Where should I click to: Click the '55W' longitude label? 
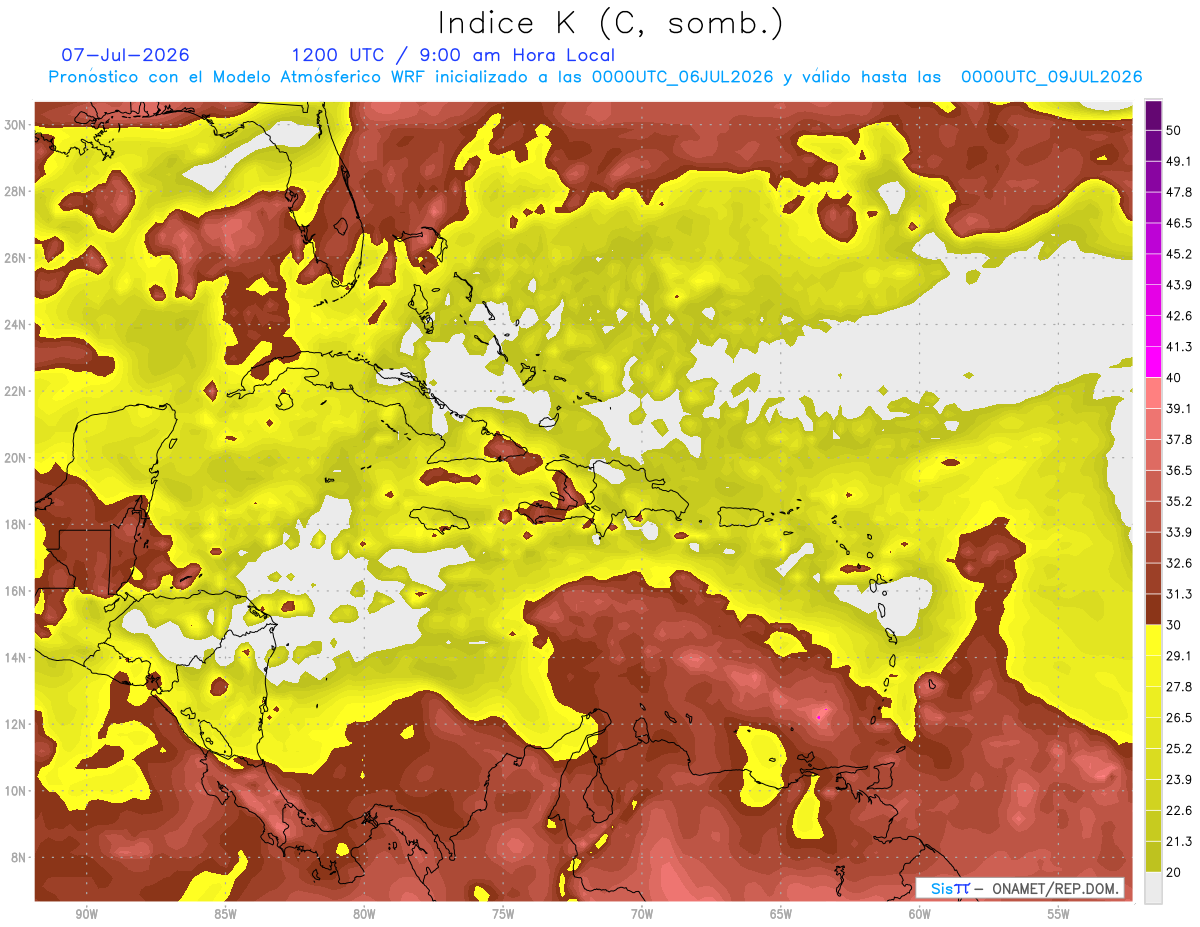(x=1059, y=915)
